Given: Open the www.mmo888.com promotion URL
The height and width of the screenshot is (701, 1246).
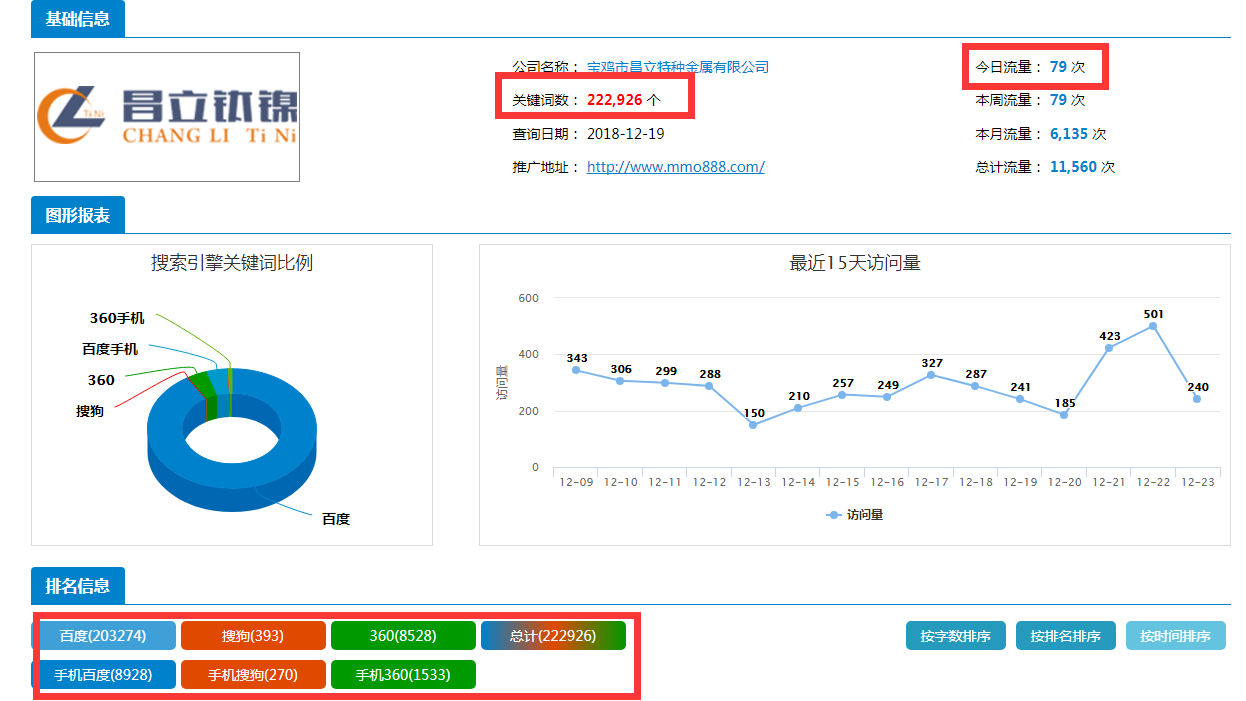Looking at the screenshot, I should (x=675, y=167).
